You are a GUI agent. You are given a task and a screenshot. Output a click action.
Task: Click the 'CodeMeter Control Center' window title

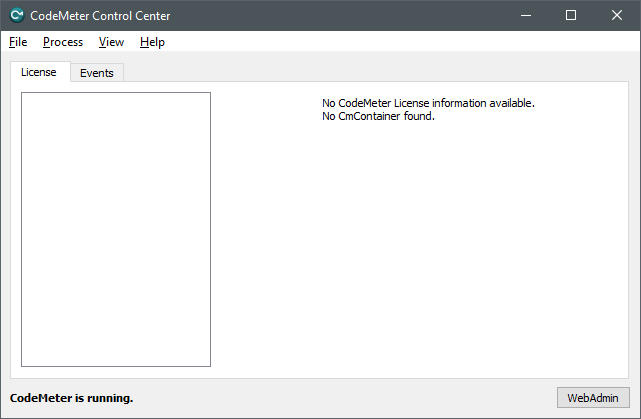tap(100, 16)
